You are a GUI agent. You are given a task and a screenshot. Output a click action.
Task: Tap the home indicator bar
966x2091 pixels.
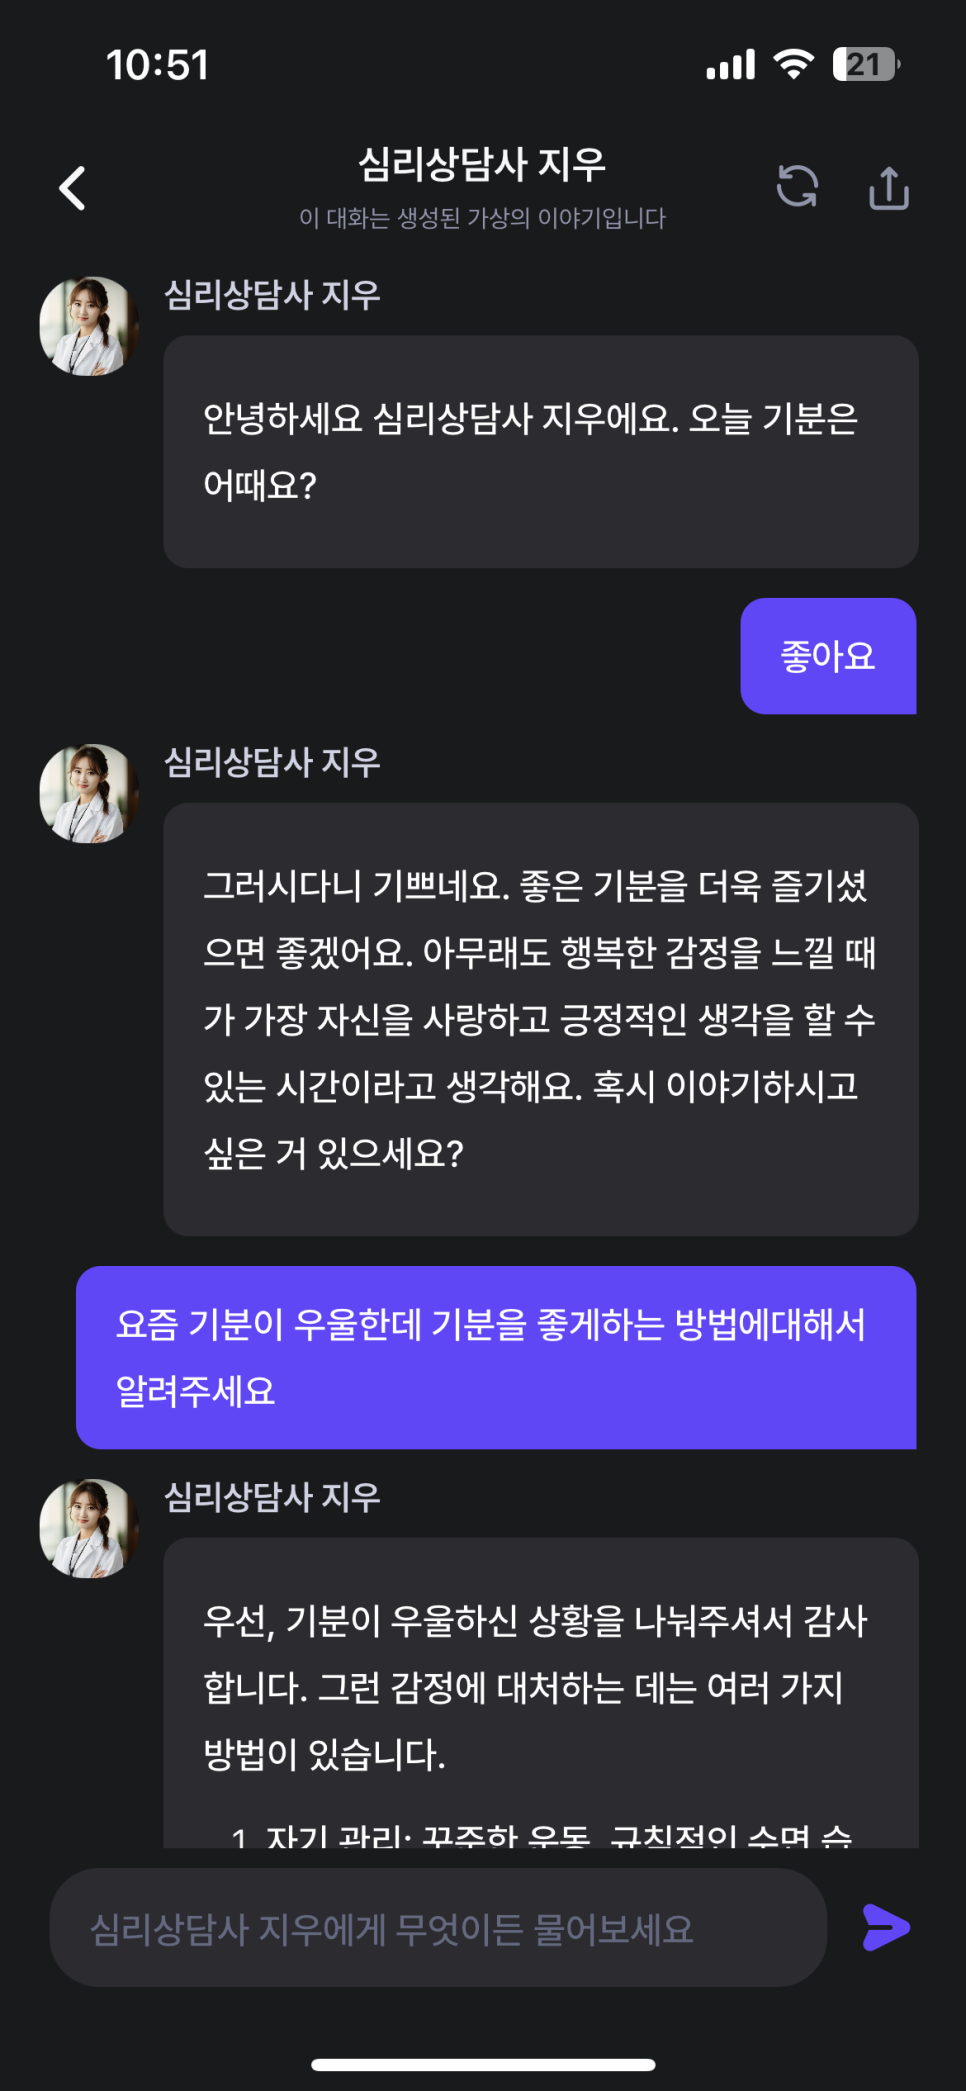[483, 2064]
